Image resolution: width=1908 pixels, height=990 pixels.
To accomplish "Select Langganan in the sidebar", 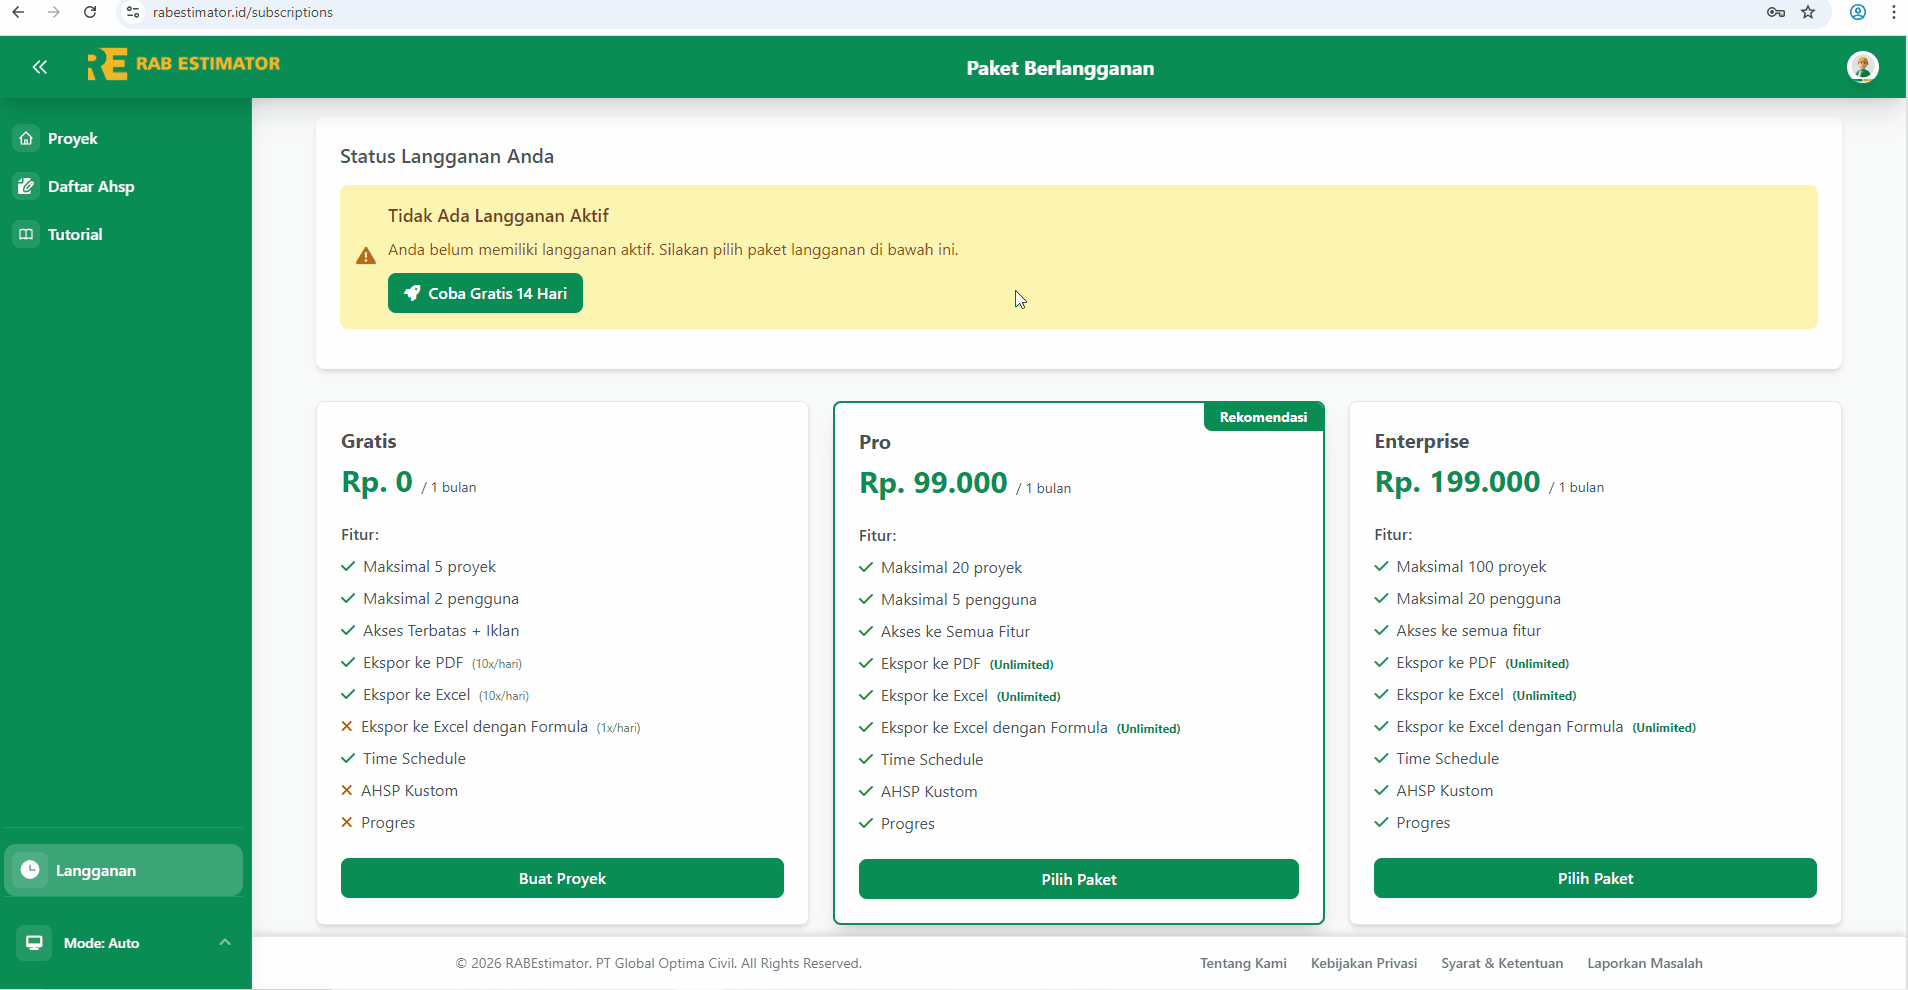I will click(95, 870).
